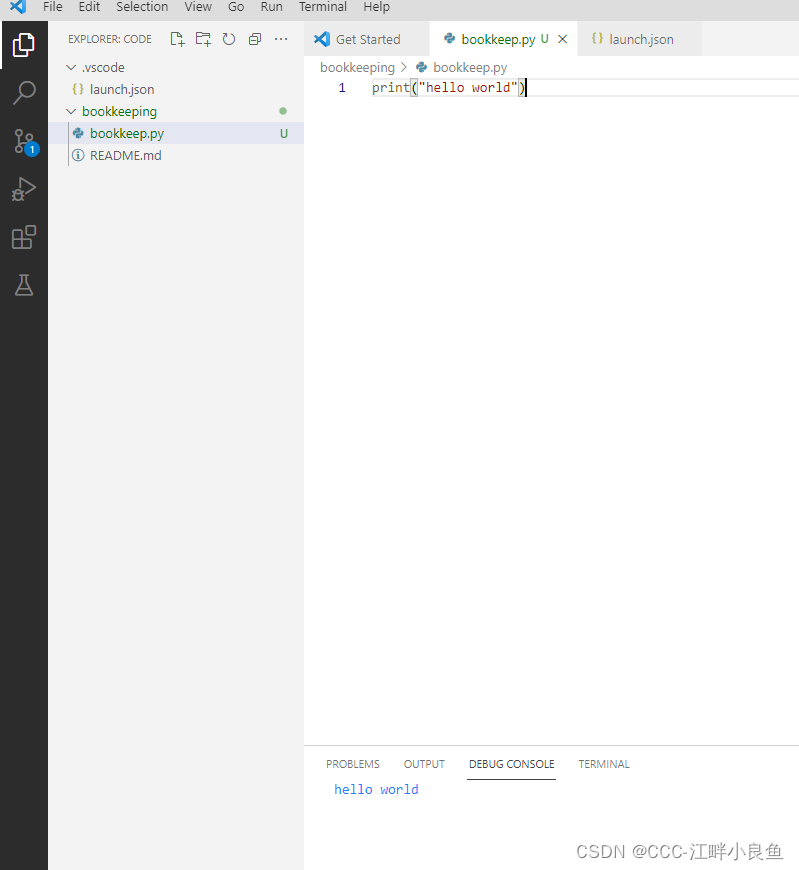
Task: Switch to the PROBLEMS panel tab
Action: pyautogui.click(x=353, y=764)
